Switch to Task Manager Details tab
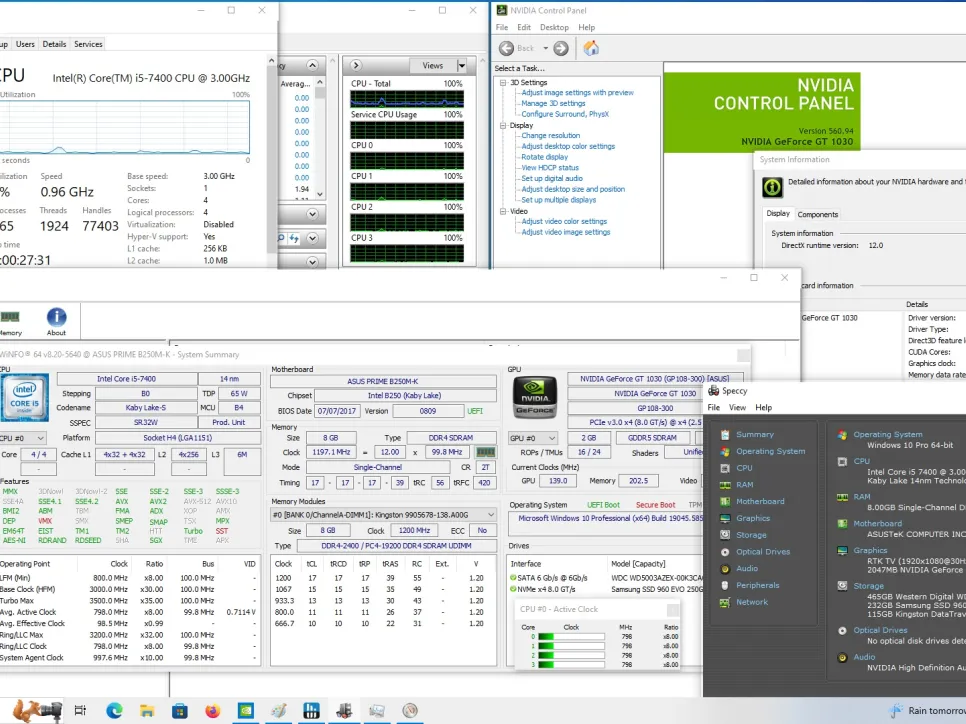966x724 pixels. point(54,44)
